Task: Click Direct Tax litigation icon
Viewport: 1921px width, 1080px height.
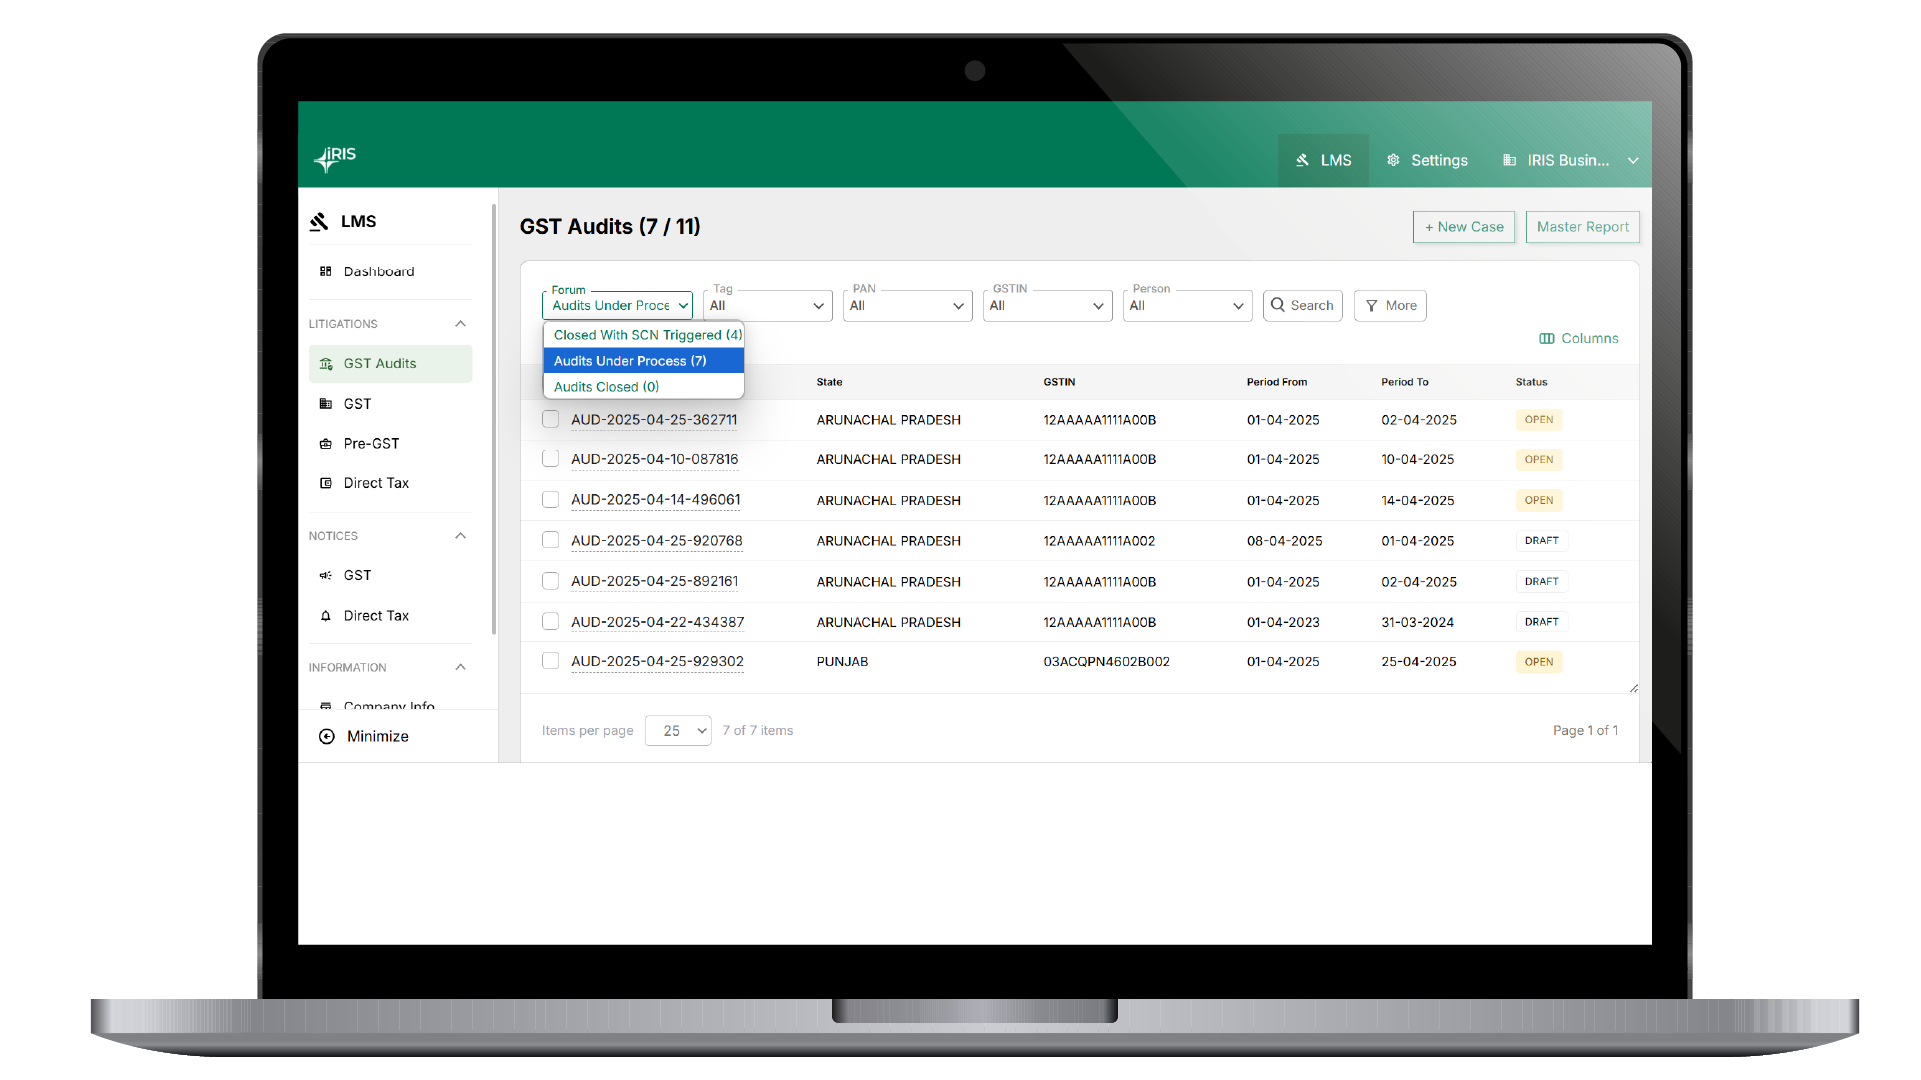Action: click(325, 483)
